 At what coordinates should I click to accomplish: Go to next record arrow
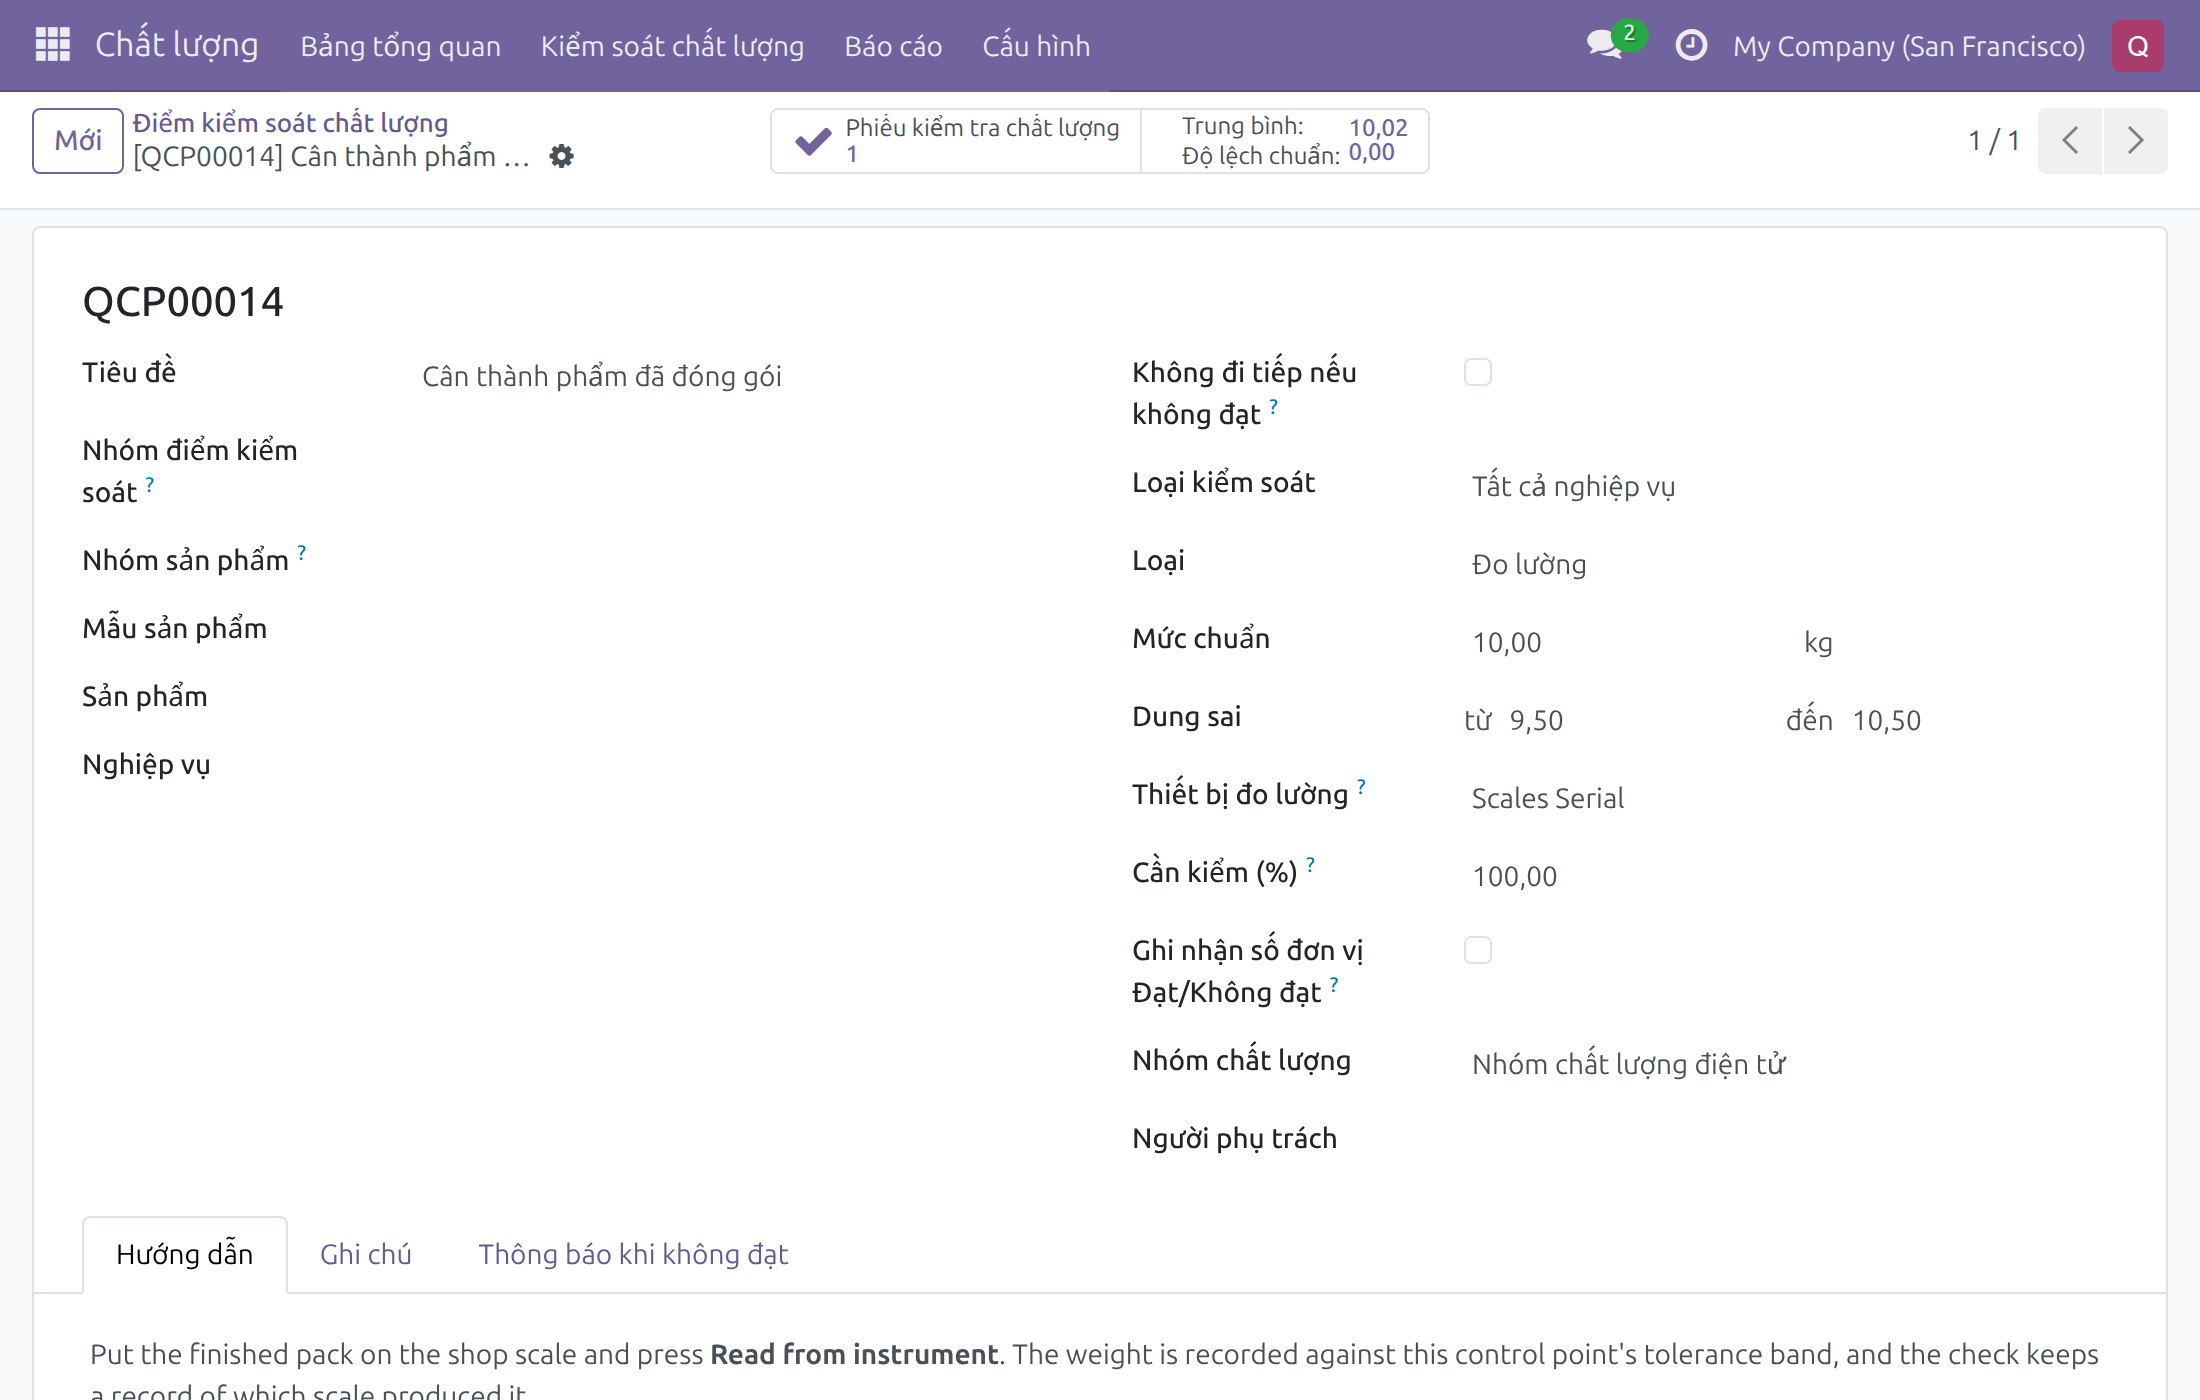coord(2135,140)
